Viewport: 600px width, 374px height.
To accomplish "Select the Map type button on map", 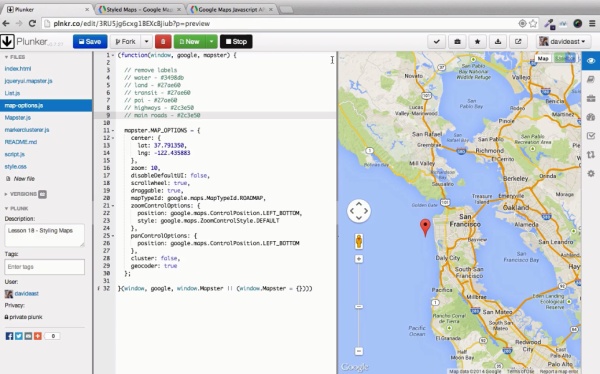I will click(543, 58).
